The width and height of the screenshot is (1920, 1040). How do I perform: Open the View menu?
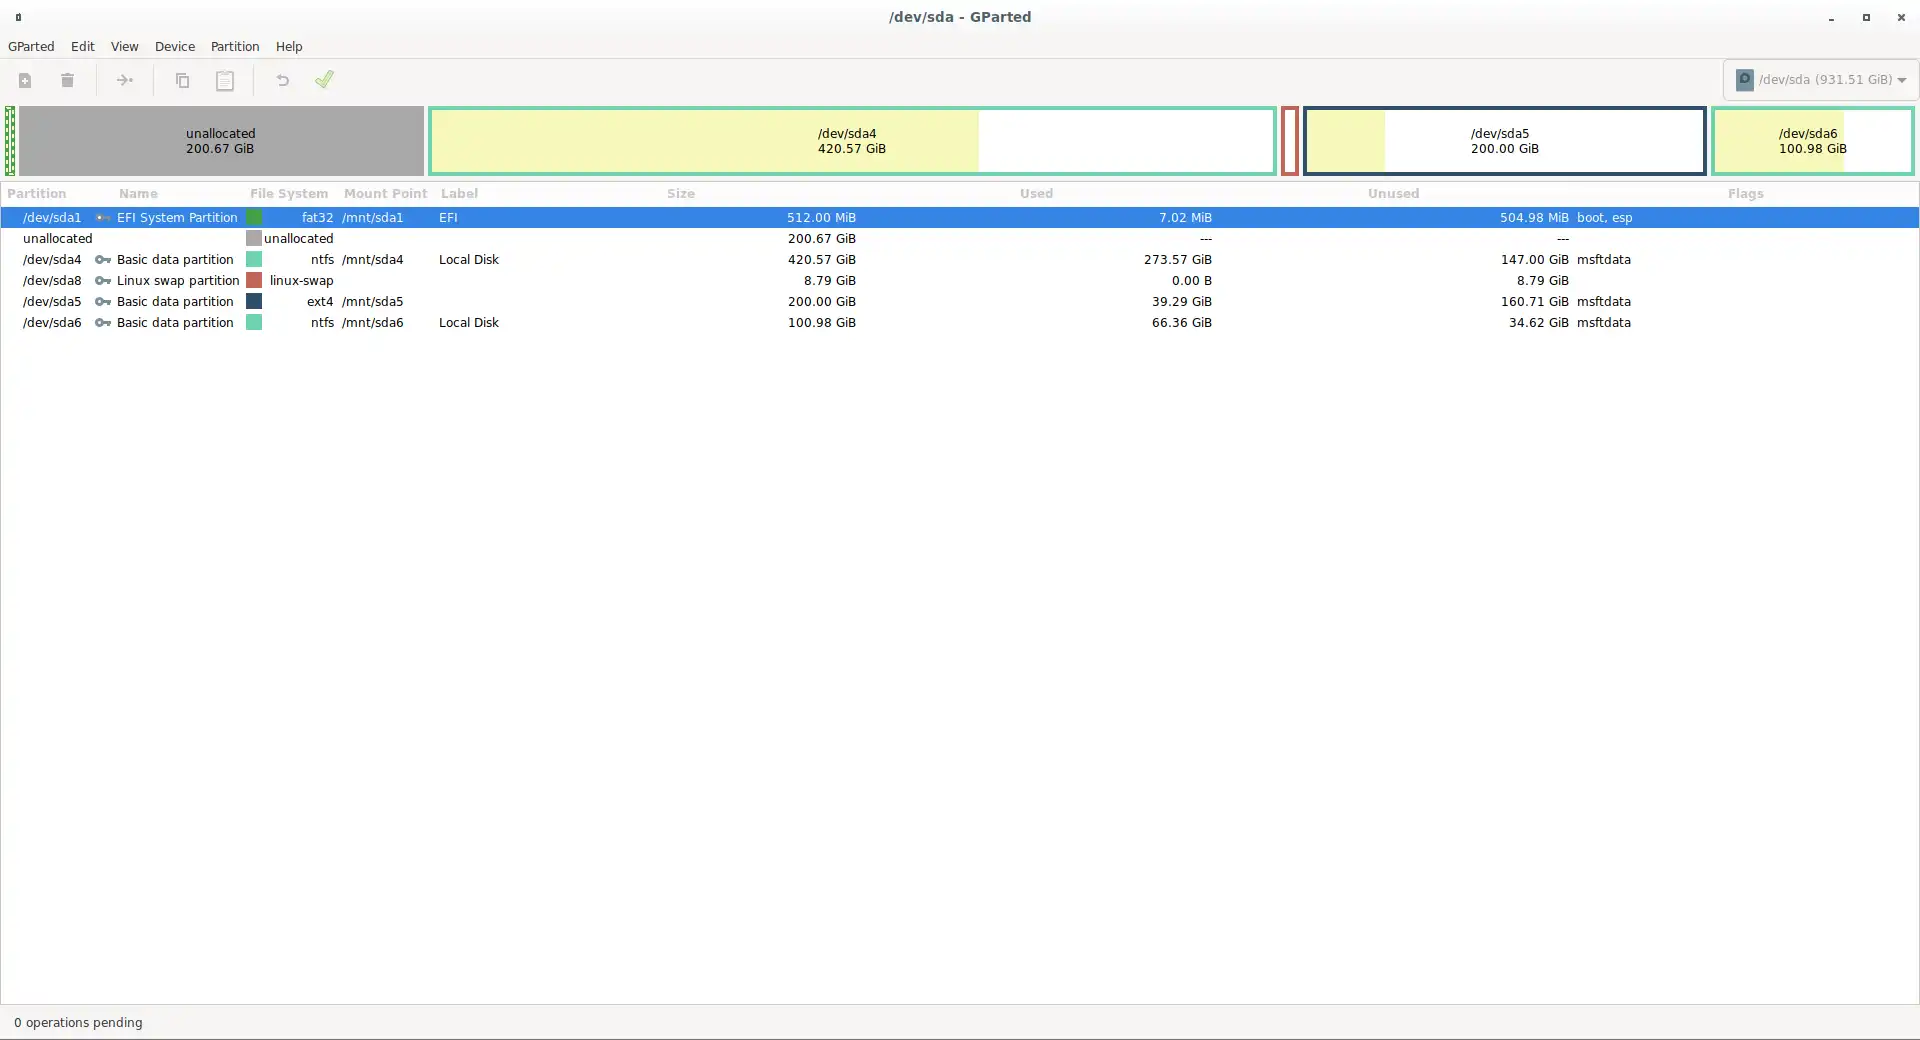tap(124, 47)
